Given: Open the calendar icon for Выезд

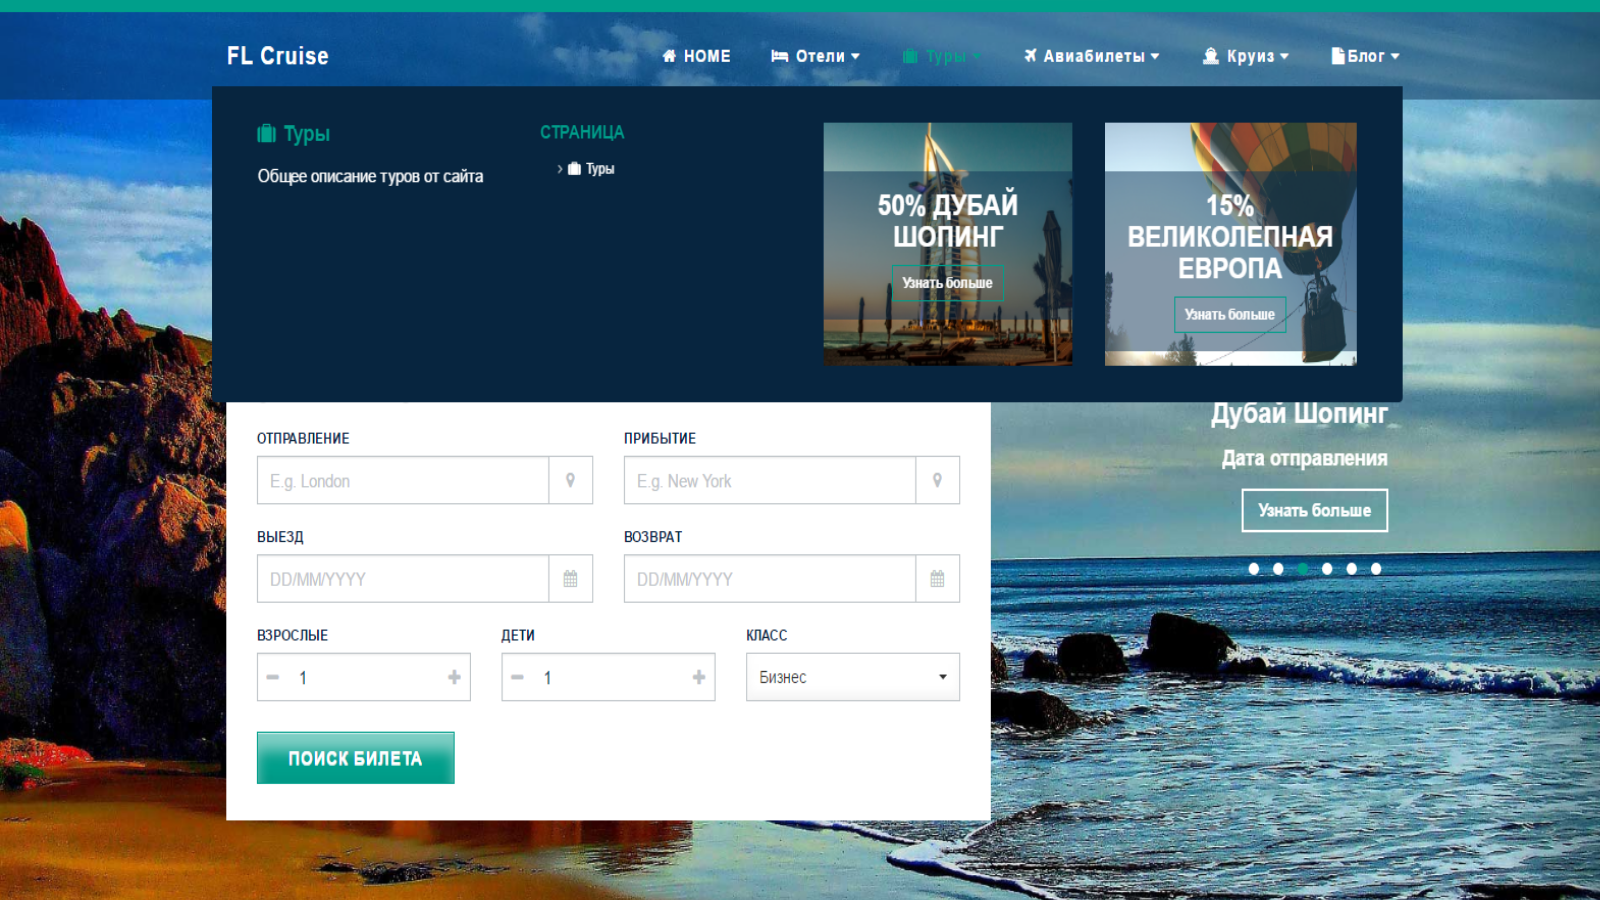Looking at the screenshot, I should tap(570, 579).
